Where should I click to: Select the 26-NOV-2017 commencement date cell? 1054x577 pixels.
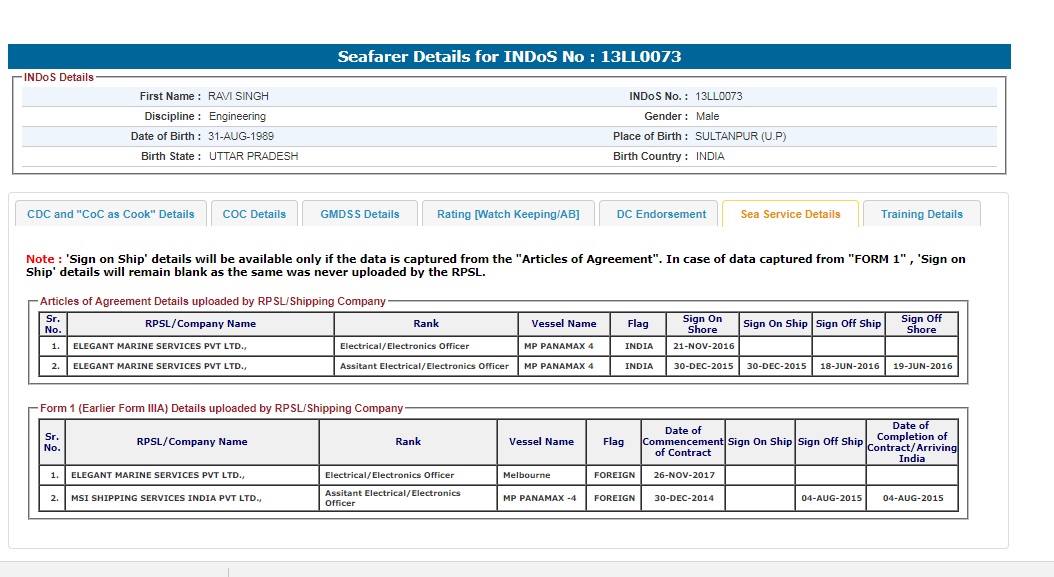tap(683, 475)
